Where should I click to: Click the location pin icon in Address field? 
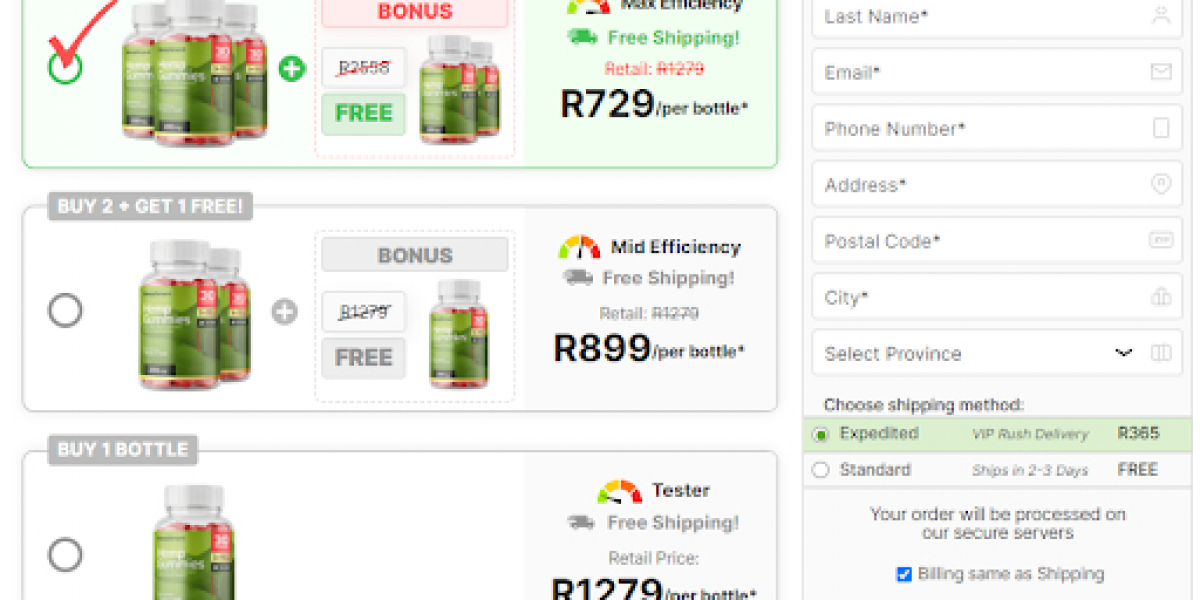coord(1161,184)
